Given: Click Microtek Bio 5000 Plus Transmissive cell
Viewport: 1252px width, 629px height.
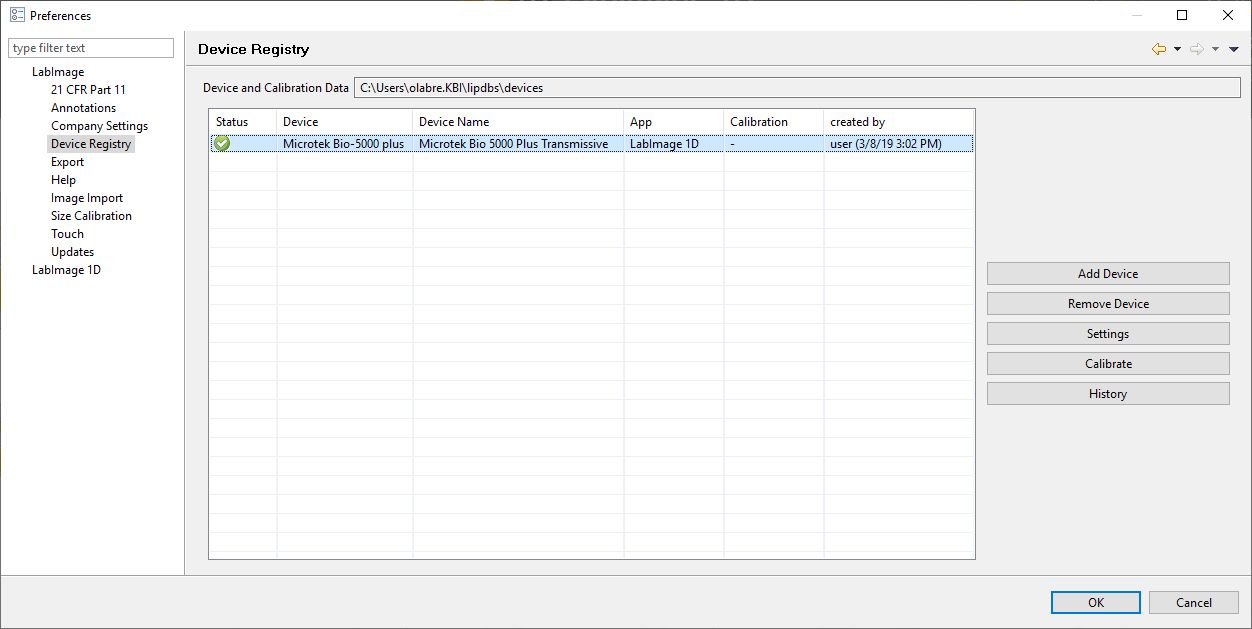Looking at the screenshot, I should pyautogui.click(x=518, y=144).
